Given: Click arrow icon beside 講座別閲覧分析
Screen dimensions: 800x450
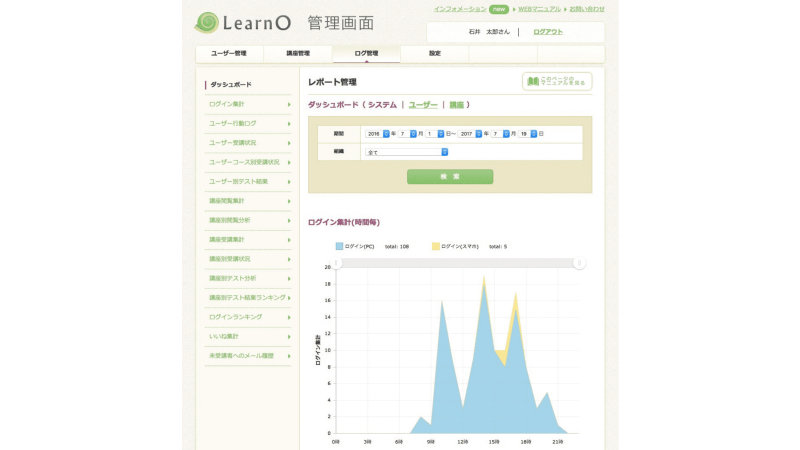Looking at the screenshot, I should coord(289,220).
